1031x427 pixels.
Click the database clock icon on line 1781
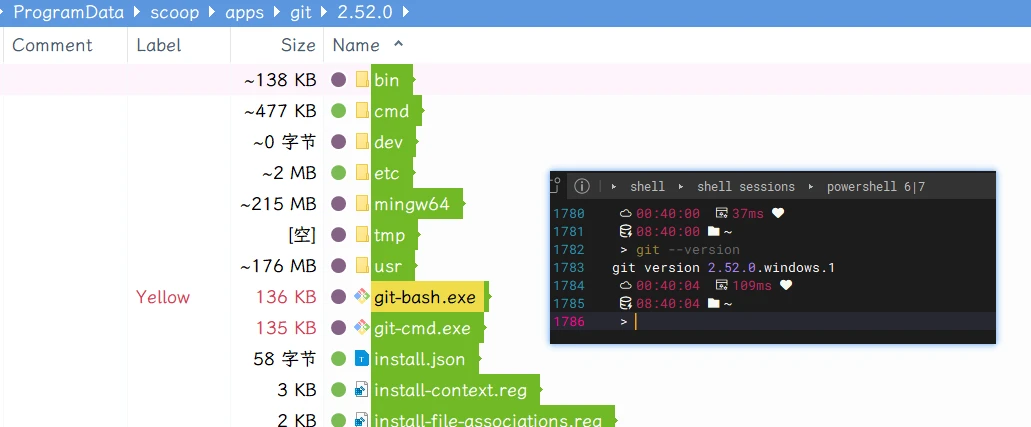point(626,232)
